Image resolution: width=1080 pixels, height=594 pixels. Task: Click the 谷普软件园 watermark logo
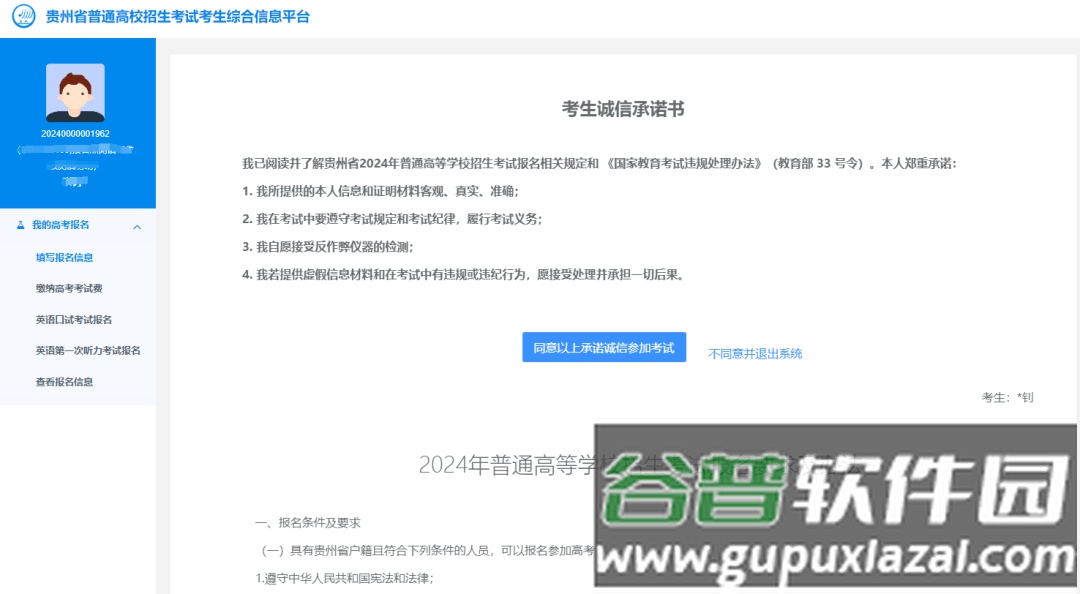(835, 505)
